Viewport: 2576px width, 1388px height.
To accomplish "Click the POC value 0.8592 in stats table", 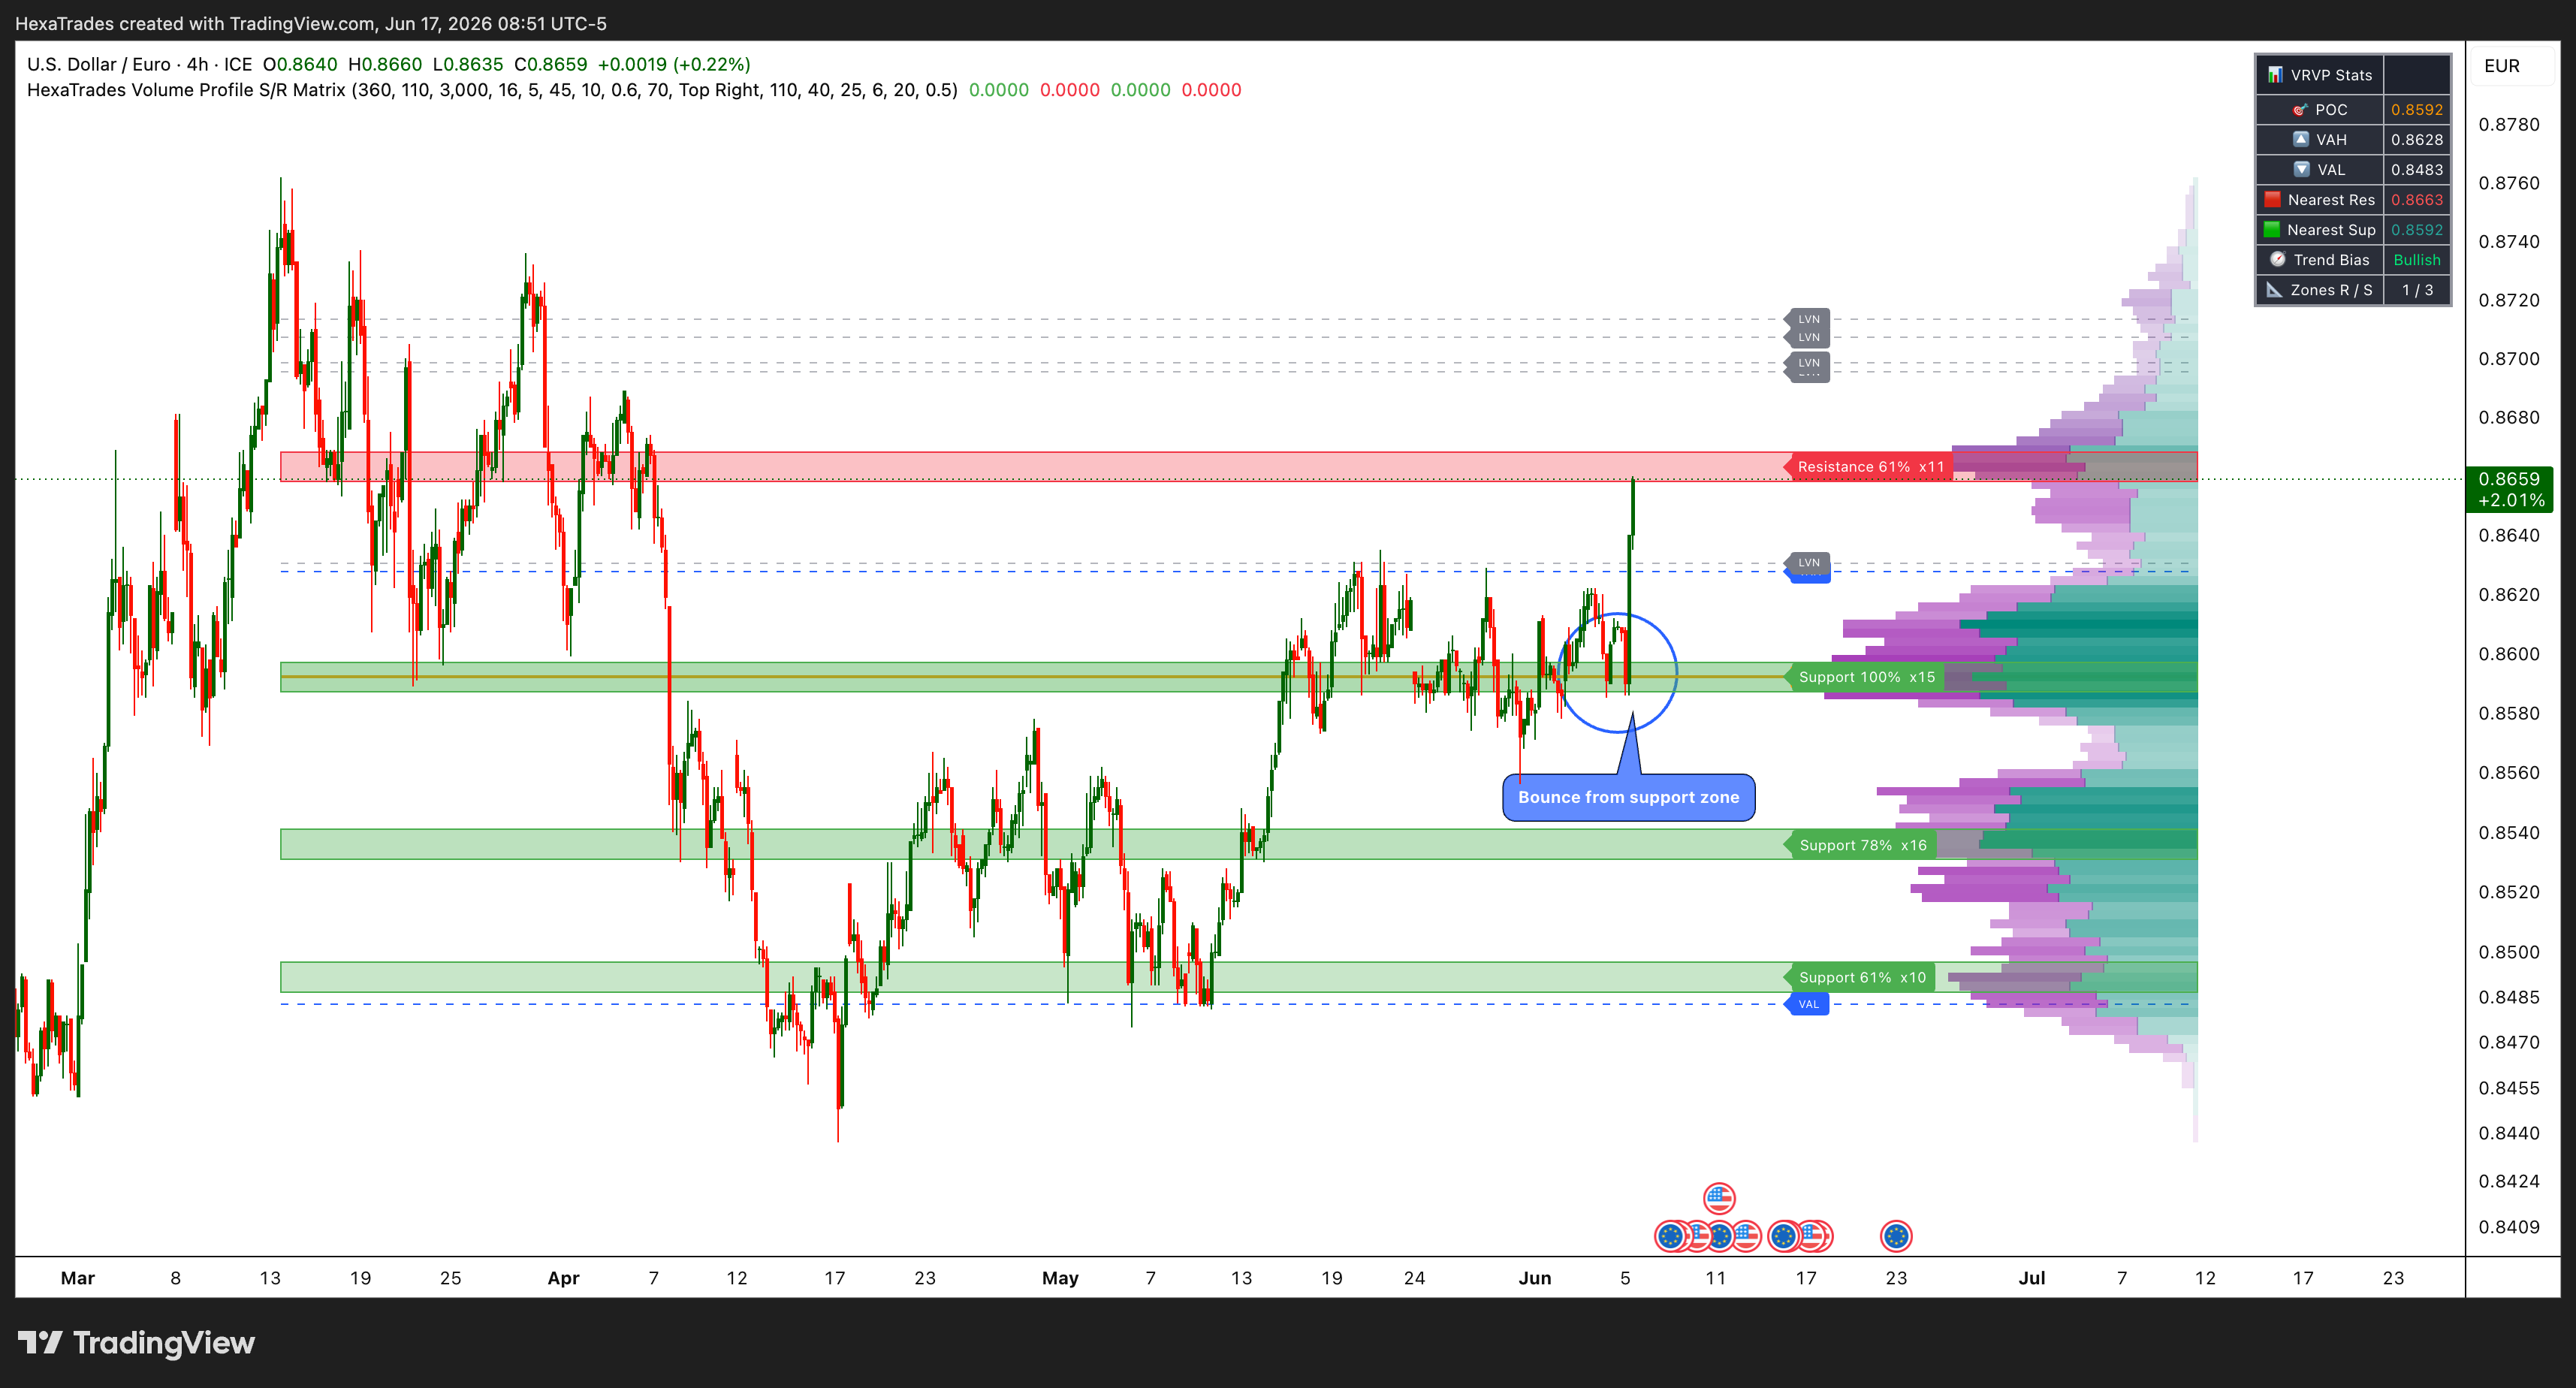I will coord(2416,110).
